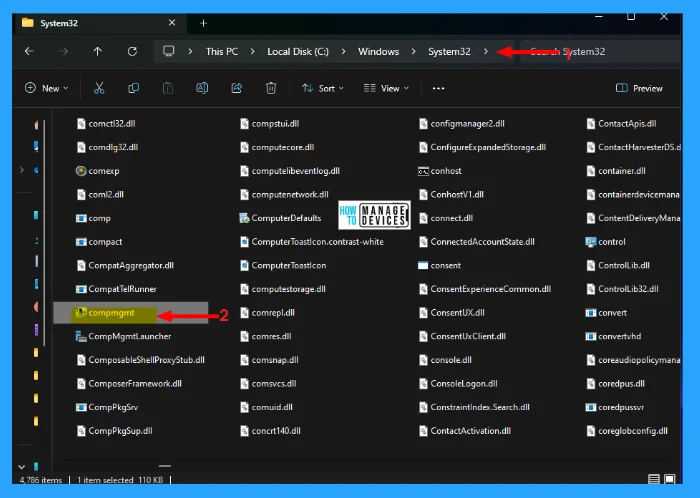Viewport: 700px width, 498px height.
Task: Toggle the Preview pane
Action: [x=639, y=88]
